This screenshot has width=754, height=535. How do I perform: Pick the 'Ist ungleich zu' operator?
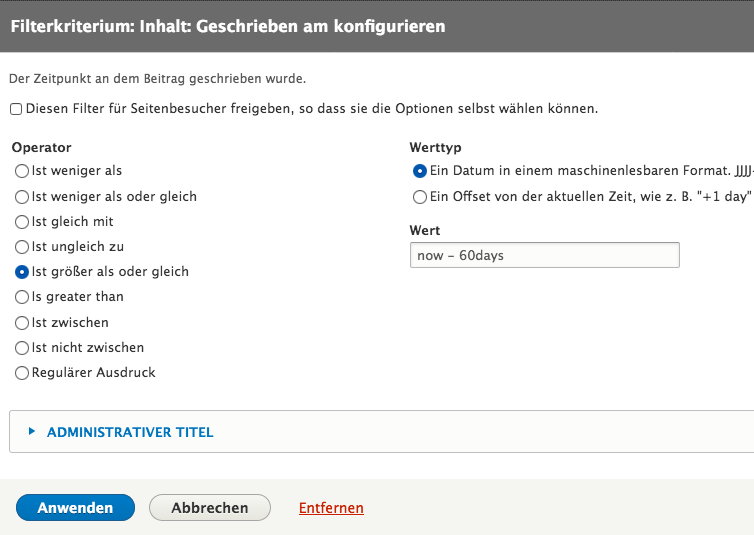tap(22, 247)
